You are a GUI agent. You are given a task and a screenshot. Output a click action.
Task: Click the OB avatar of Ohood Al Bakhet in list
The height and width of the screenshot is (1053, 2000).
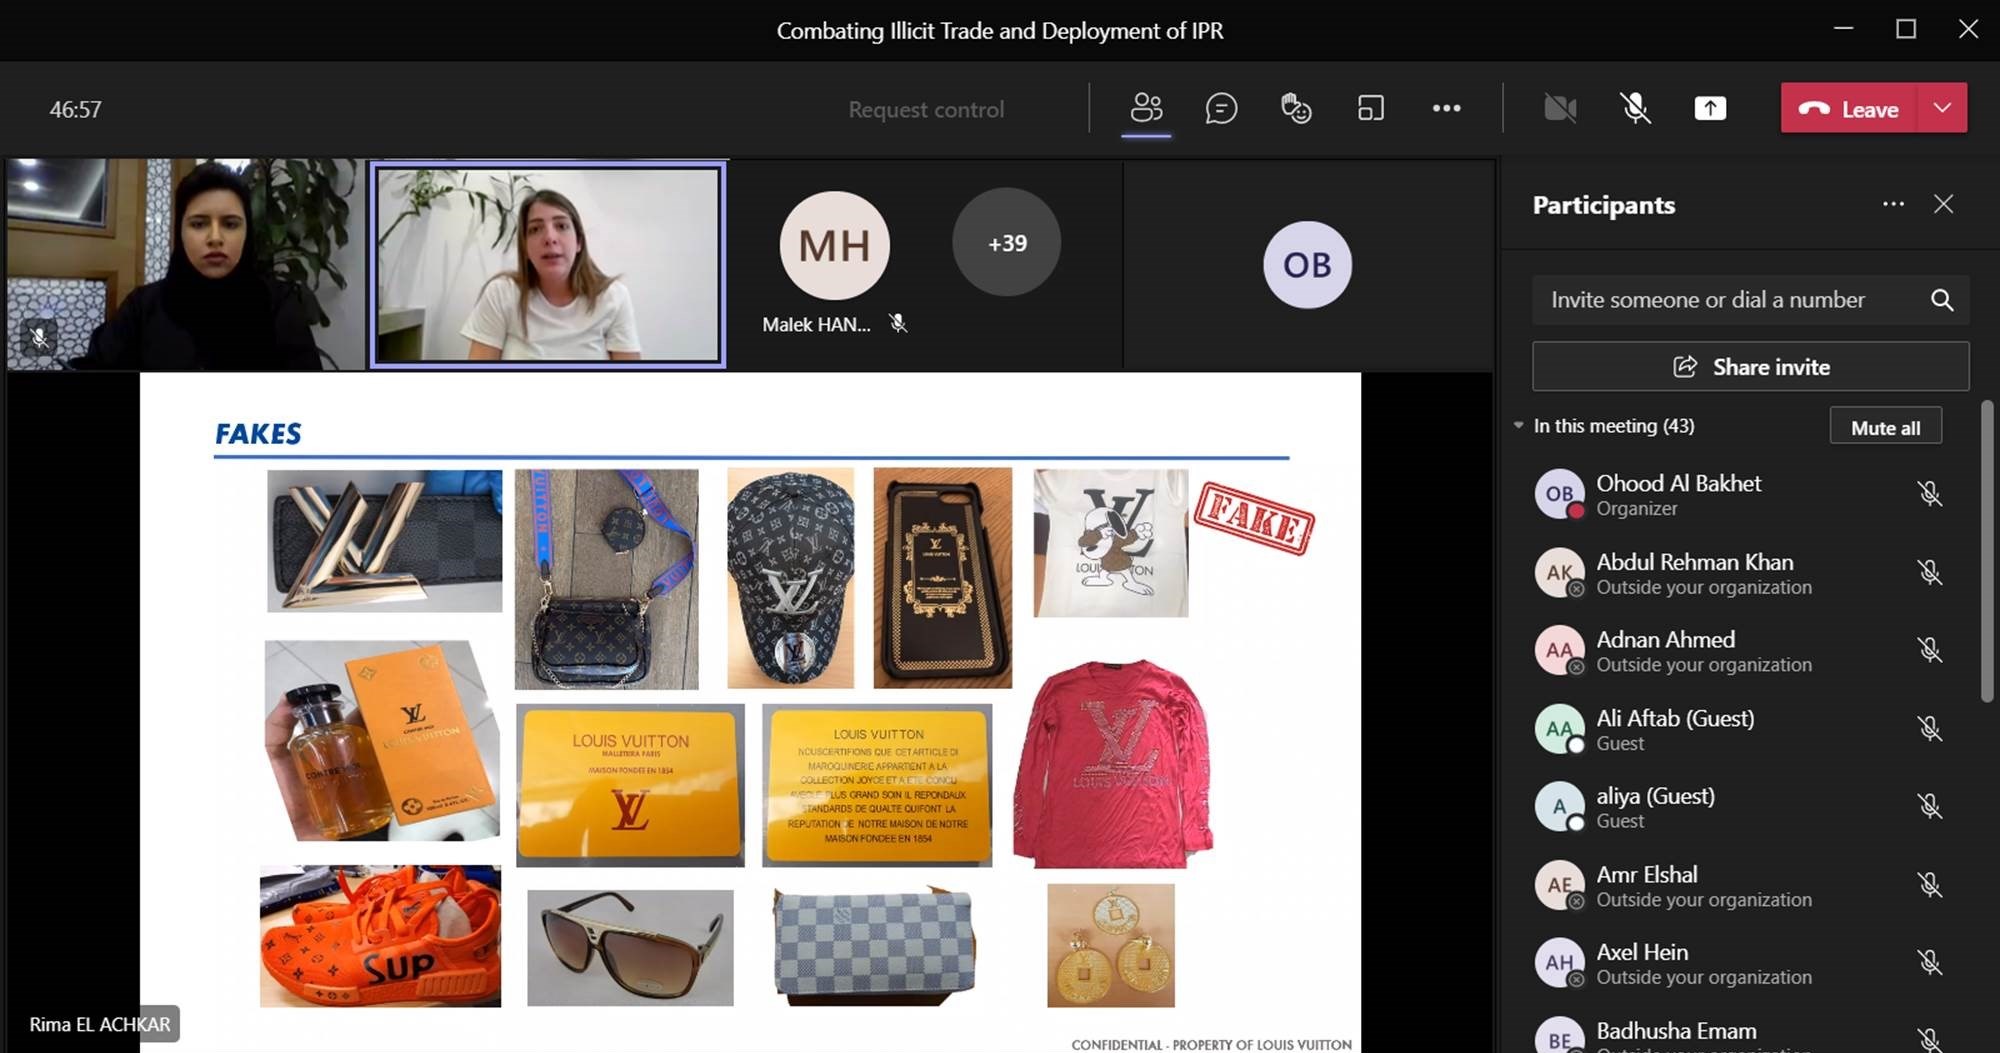pyautogui.click(x=1559, y=493)
